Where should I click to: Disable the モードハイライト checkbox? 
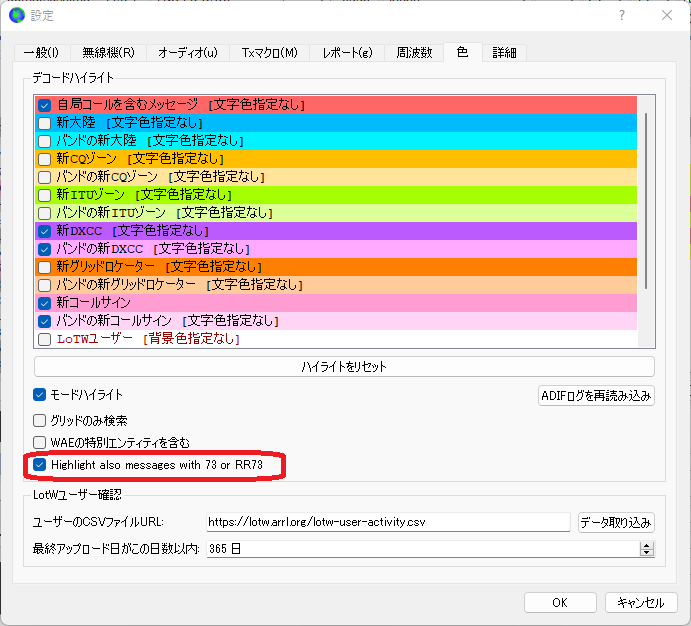40,395
